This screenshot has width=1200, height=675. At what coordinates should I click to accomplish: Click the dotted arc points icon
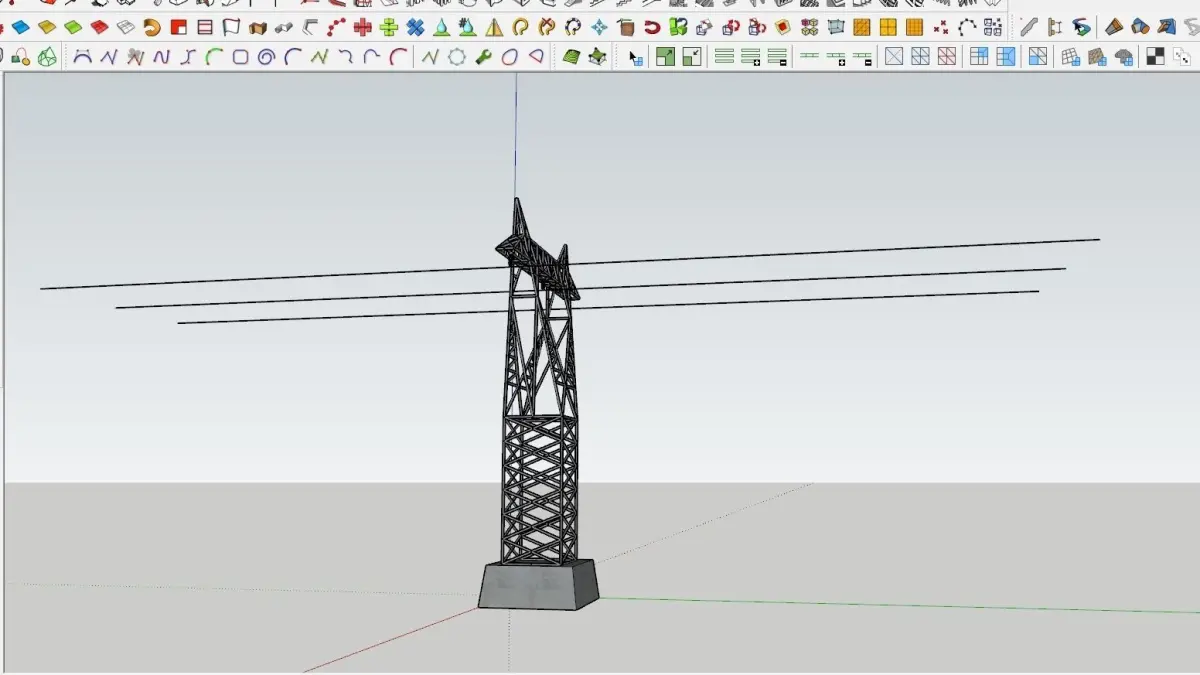pyautogui.click(x=967, y=27)
